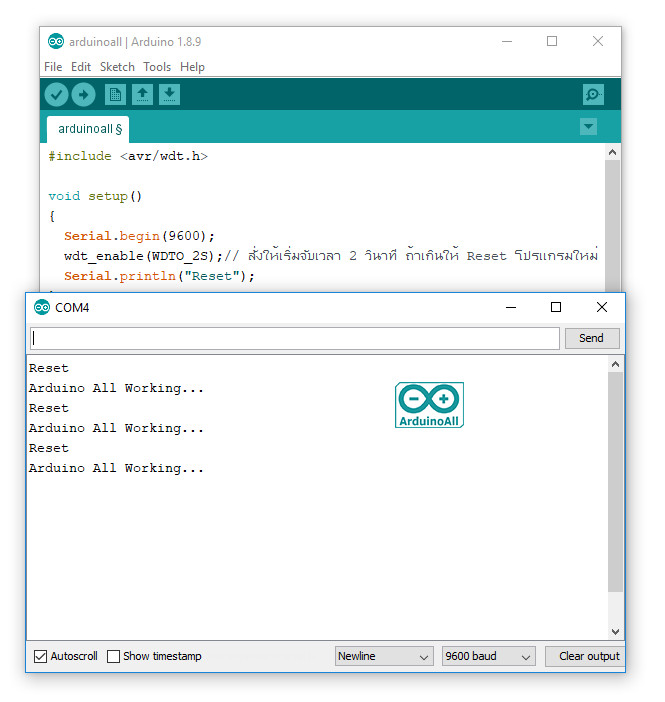
Task: Focus the serial message input field
Action: (x=295, y=338)
